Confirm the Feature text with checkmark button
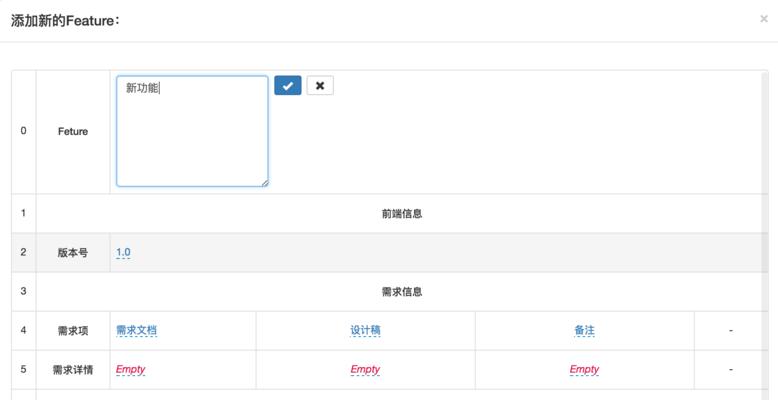Screen dimensions: 778x400 tap(288, 85)
